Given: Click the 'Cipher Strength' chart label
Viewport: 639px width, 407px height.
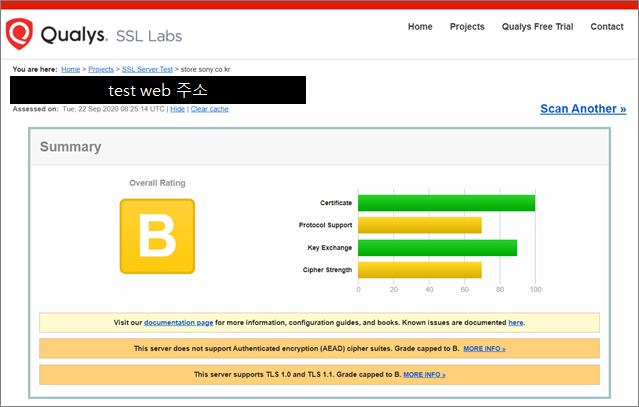Looking at the screenshot, I should click(x=327, y=270).
